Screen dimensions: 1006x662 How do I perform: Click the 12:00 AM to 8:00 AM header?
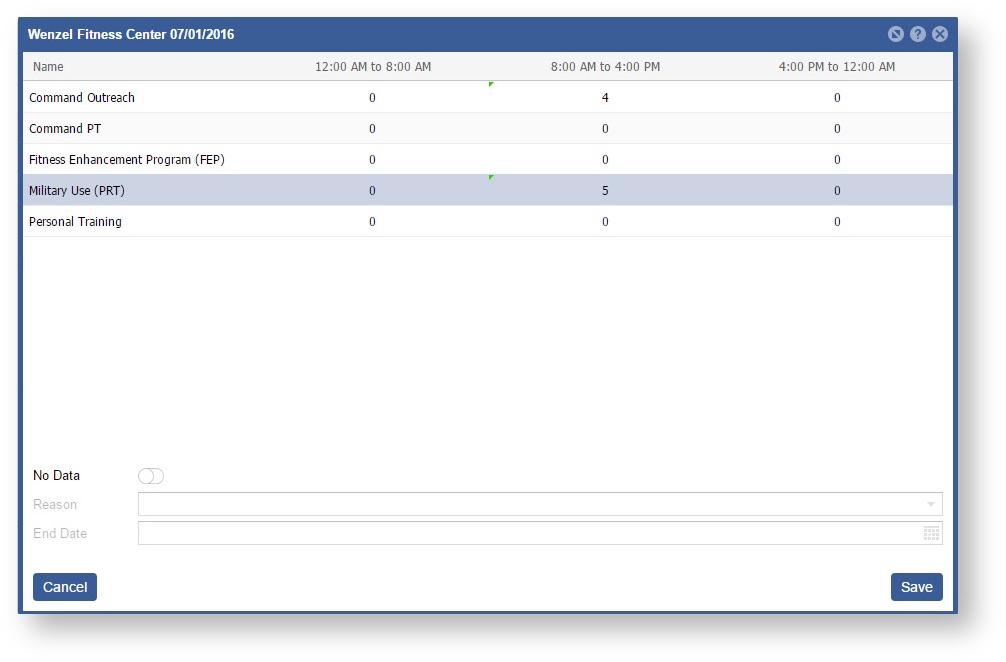[373, 67]
